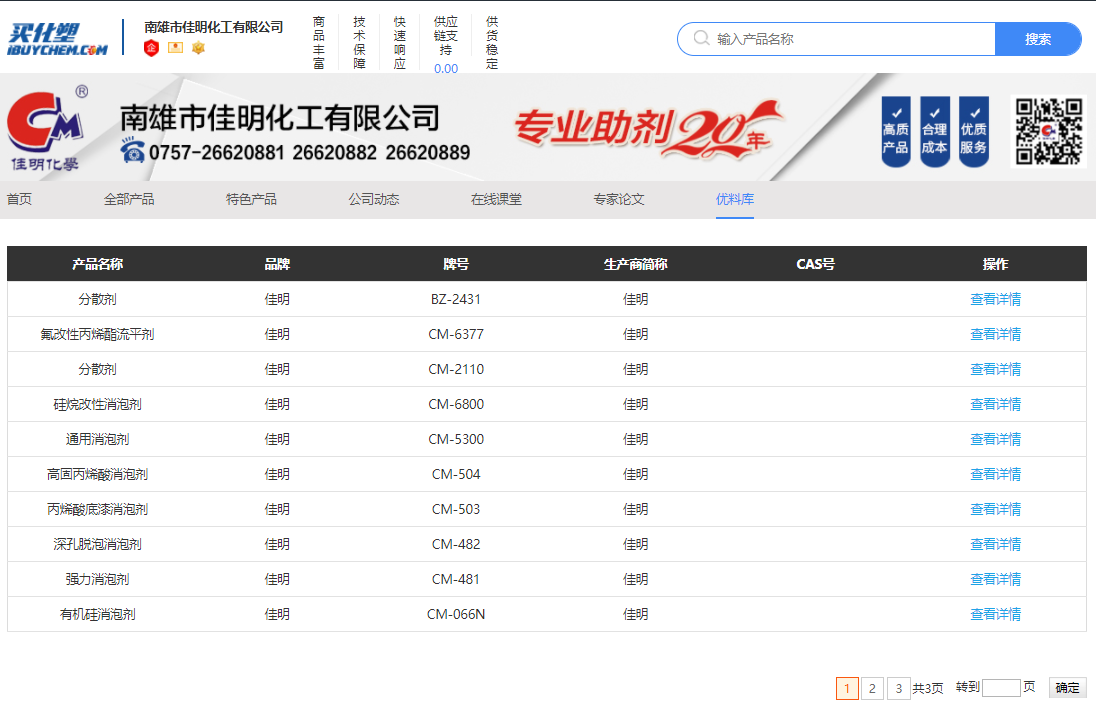1096x712 pixels.
Task: Click the QR code image
Action: [1048, 131]
